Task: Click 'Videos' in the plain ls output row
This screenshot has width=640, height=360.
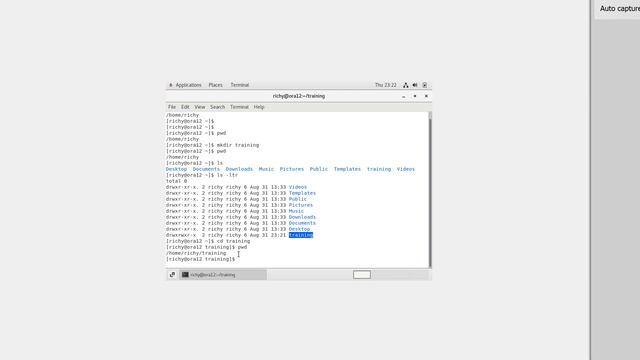Action: click(x=406, y=169)
